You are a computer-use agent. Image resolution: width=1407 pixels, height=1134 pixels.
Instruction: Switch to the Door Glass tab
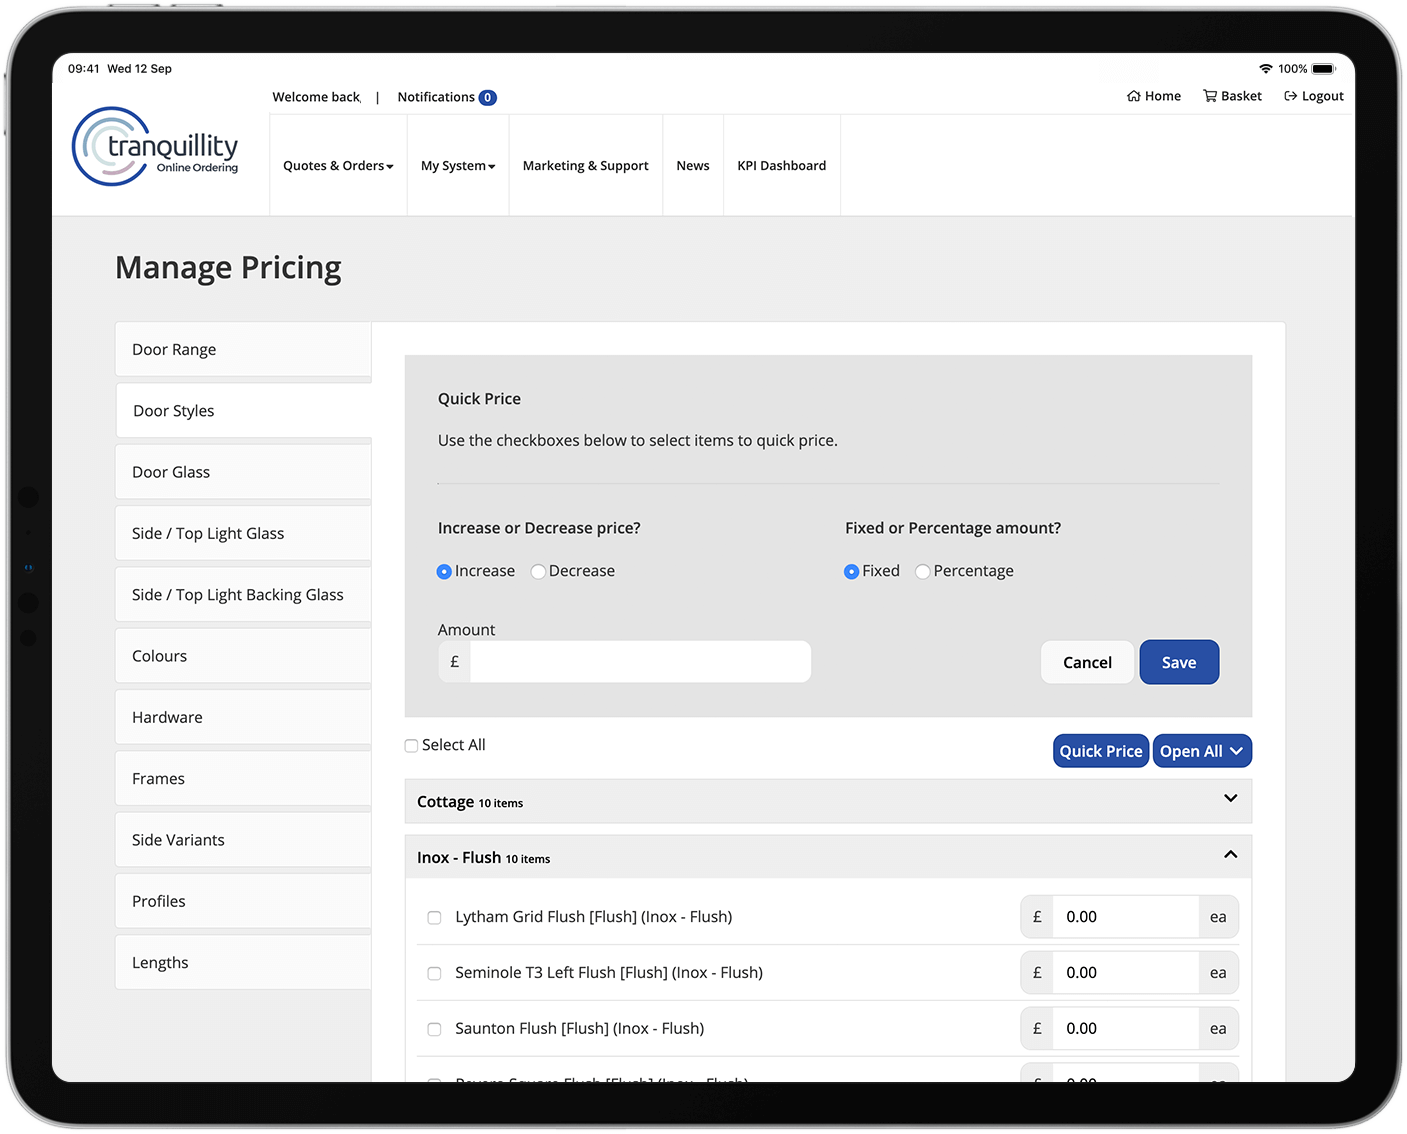coord(243,472)
